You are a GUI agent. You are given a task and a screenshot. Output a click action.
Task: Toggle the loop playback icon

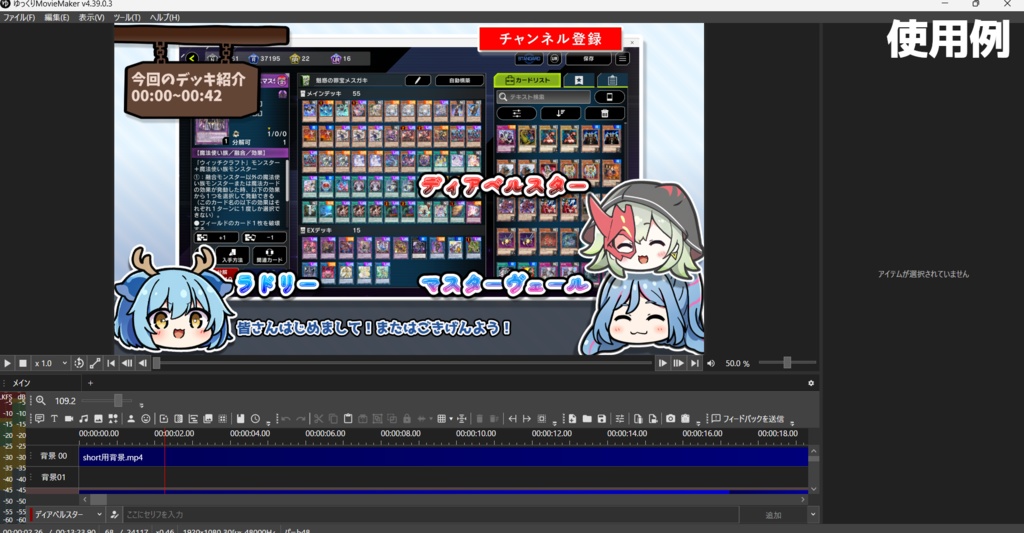79,363
